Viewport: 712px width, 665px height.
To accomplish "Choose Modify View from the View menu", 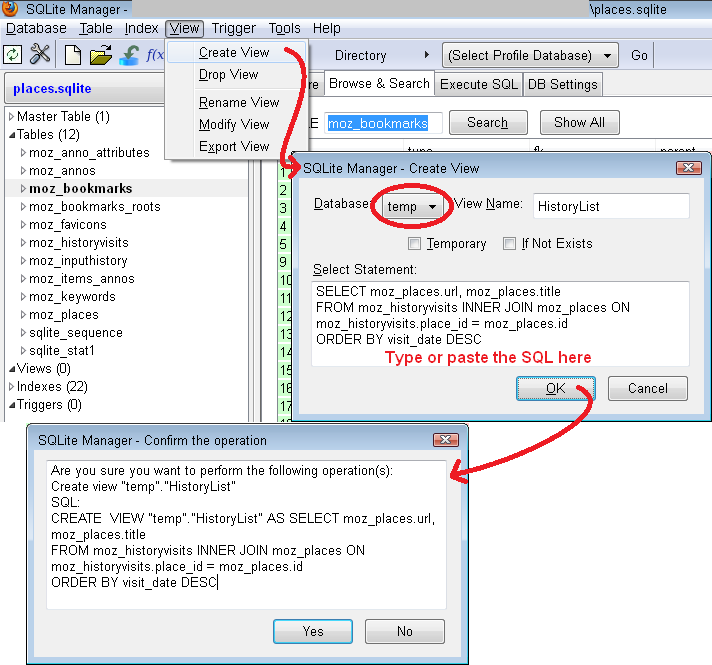I will point(236,124).
